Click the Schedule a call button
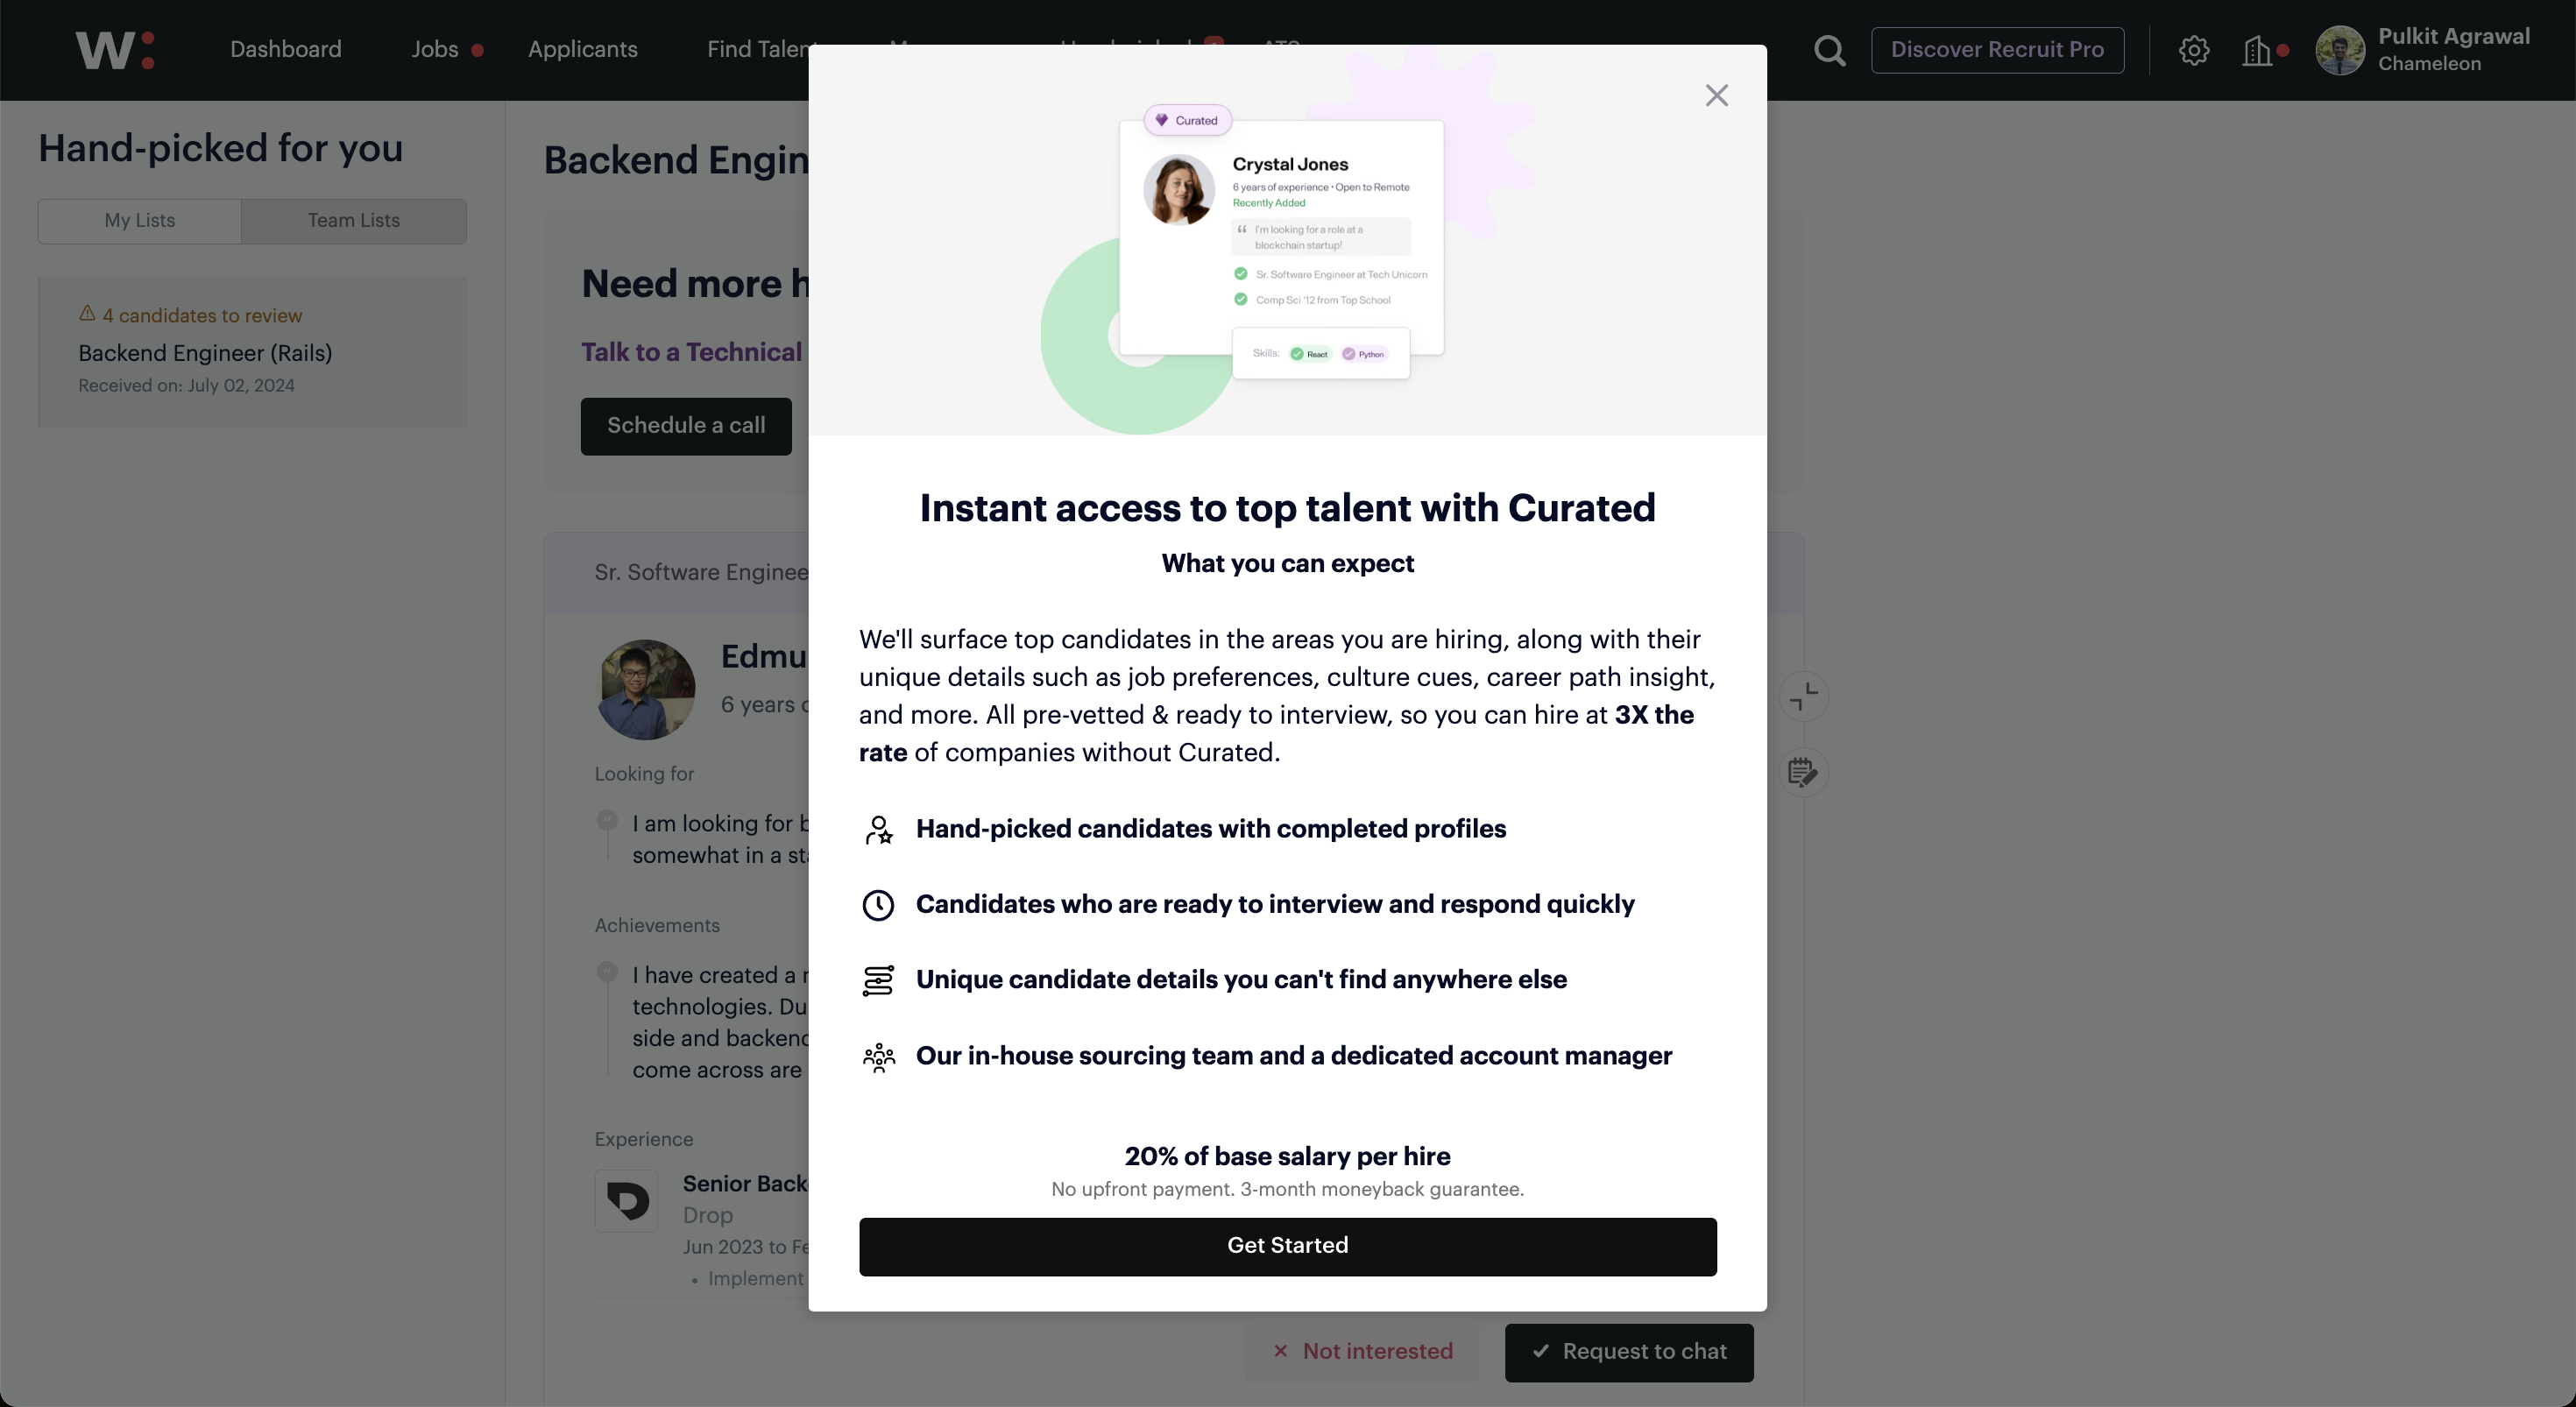 point(686,427)
